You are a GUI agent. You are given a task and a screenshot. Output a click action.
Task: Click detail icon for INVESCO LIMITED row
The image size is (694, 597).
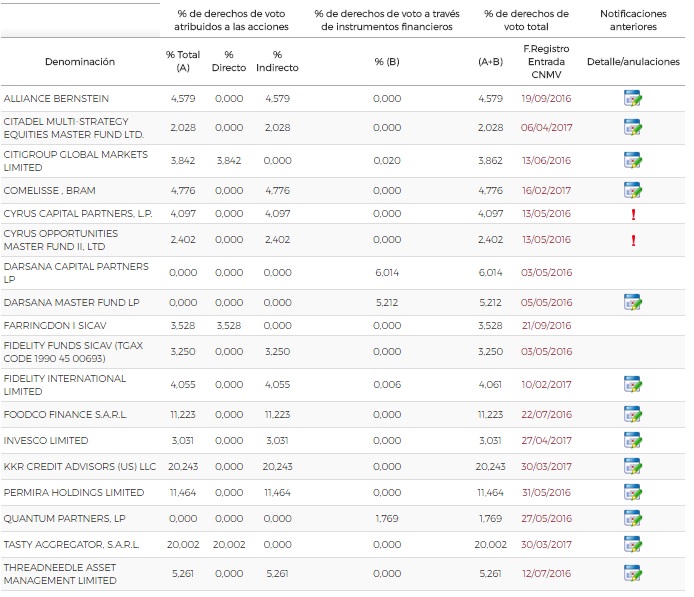(x=632, y=440)
